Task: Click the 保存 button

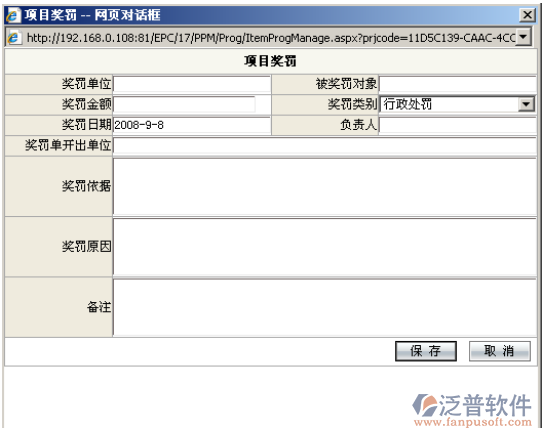Action: pyautogui.click(x=426, y=351)
